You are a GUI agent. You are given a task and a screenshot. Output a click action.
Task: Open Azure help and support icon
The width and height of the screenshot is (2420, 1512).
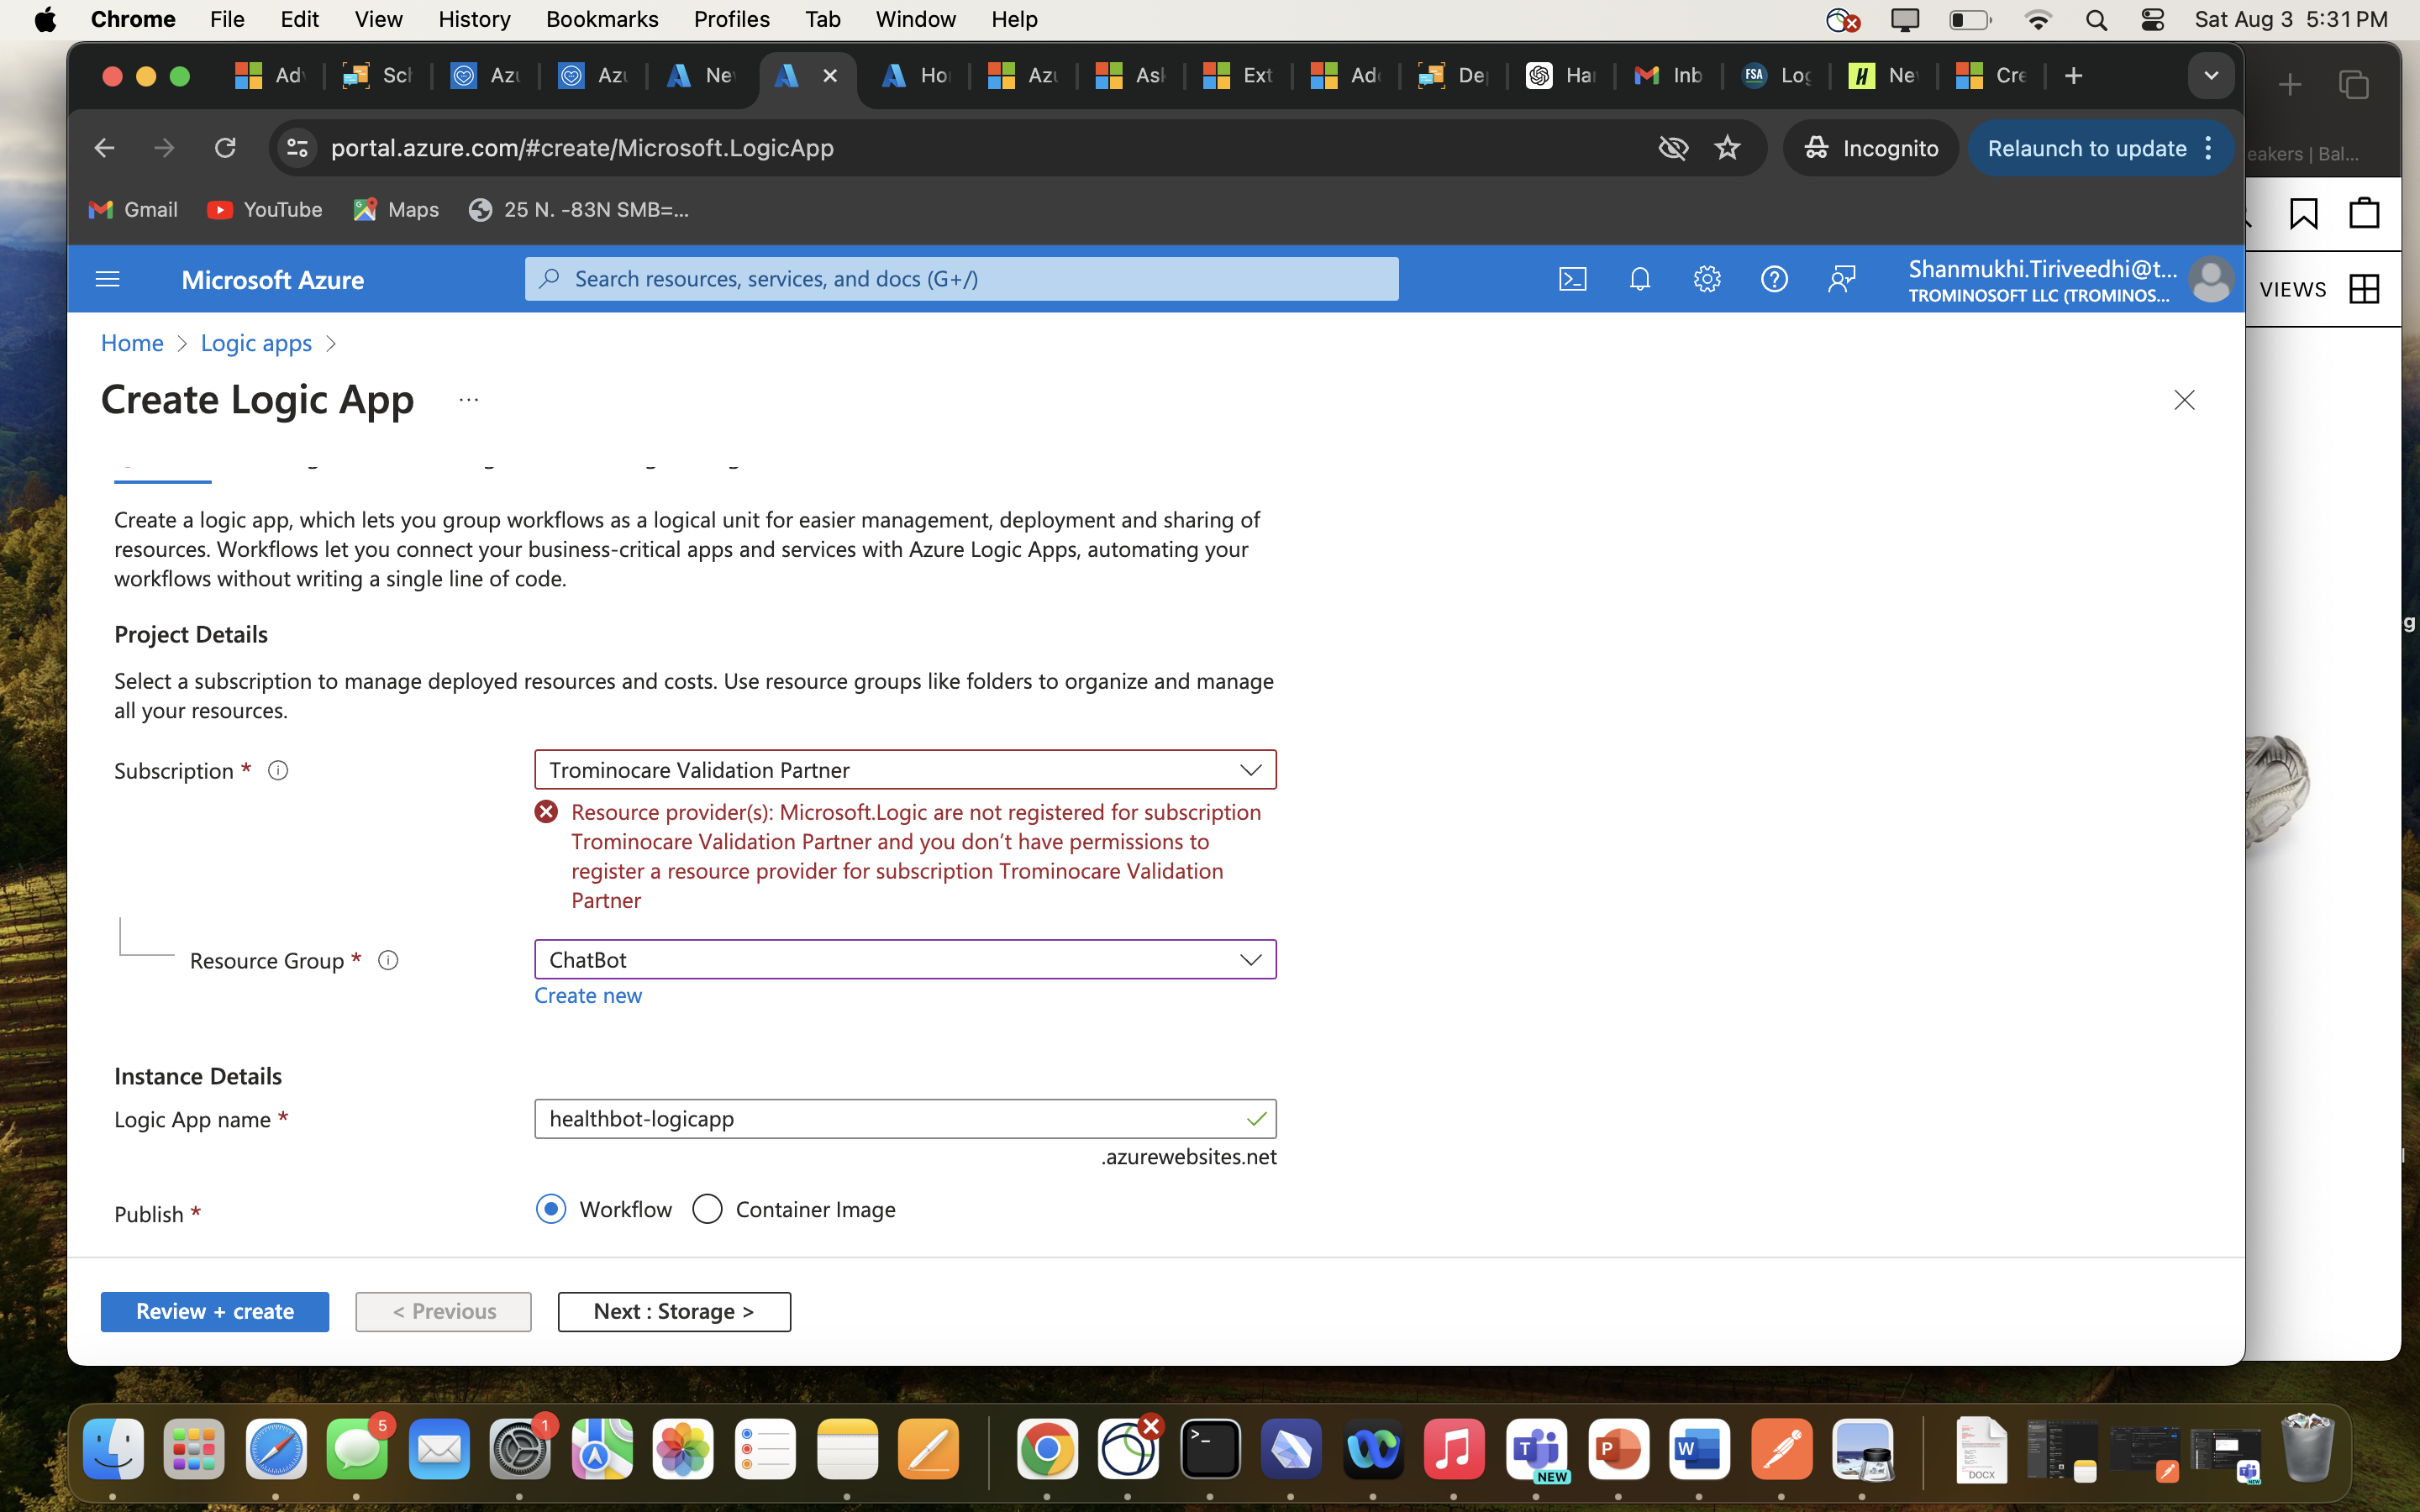point(1774,279)
